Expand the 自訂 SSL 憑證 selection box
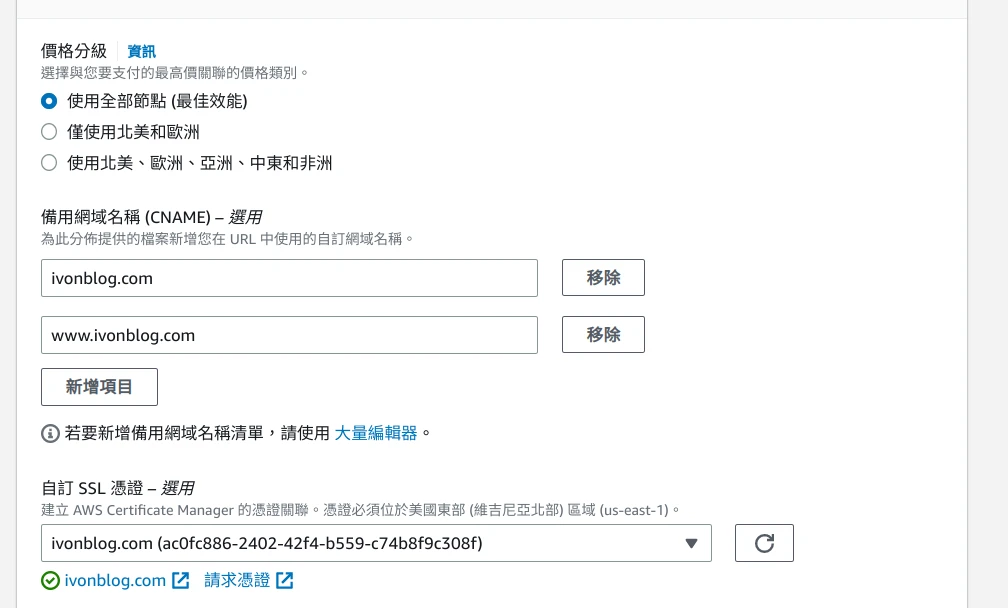This screenshot has width=1008, height=608. [375, 543]
